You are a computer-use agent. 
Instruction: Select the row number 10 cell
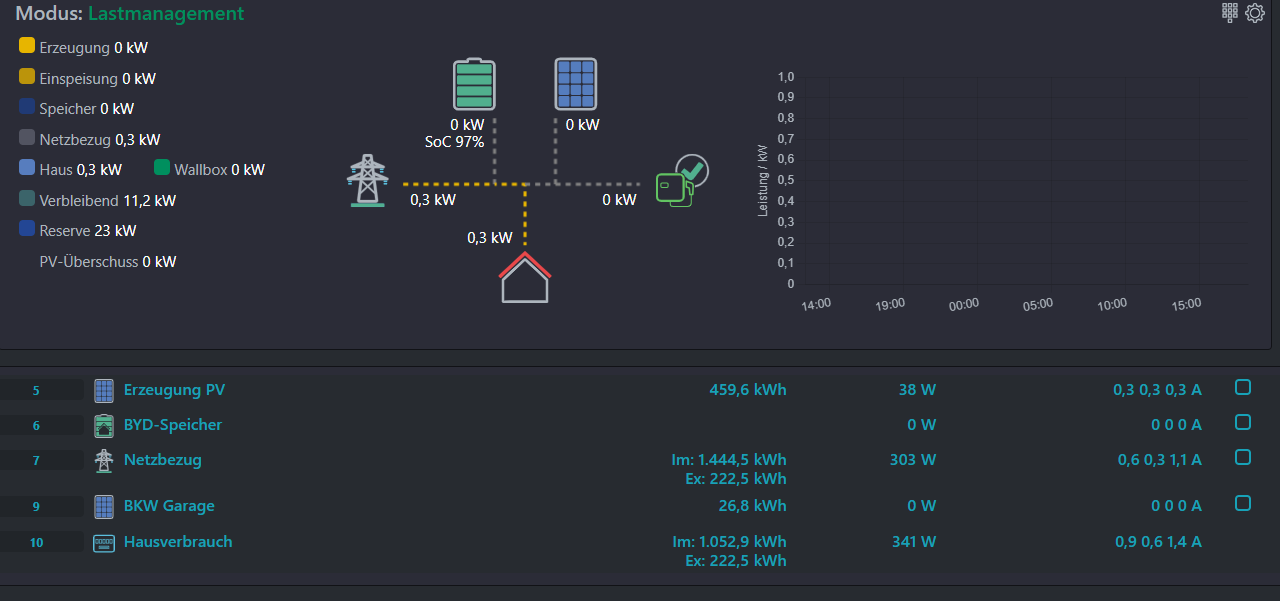[x=42, y=543]
